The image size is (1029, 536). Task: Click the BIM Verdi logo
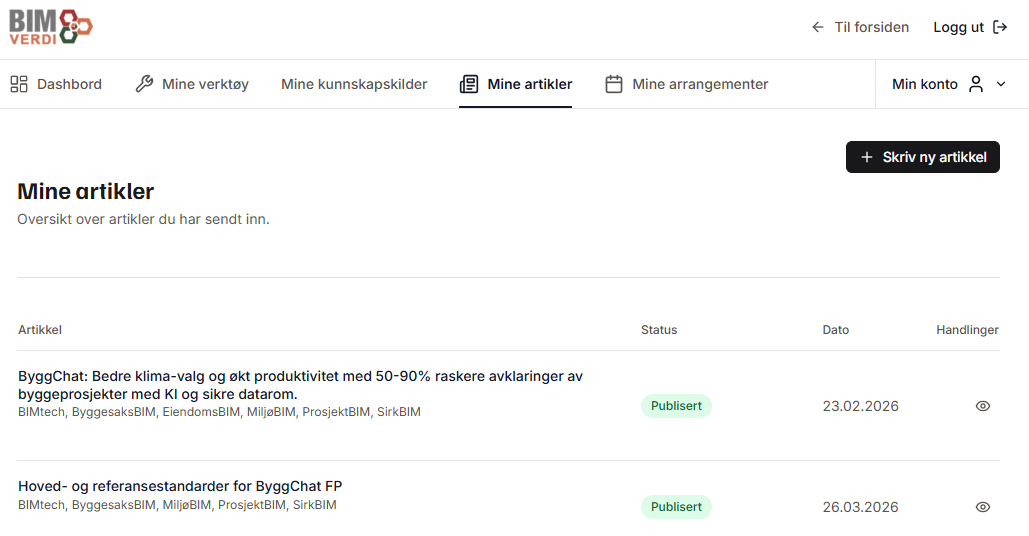coord(51,27)
